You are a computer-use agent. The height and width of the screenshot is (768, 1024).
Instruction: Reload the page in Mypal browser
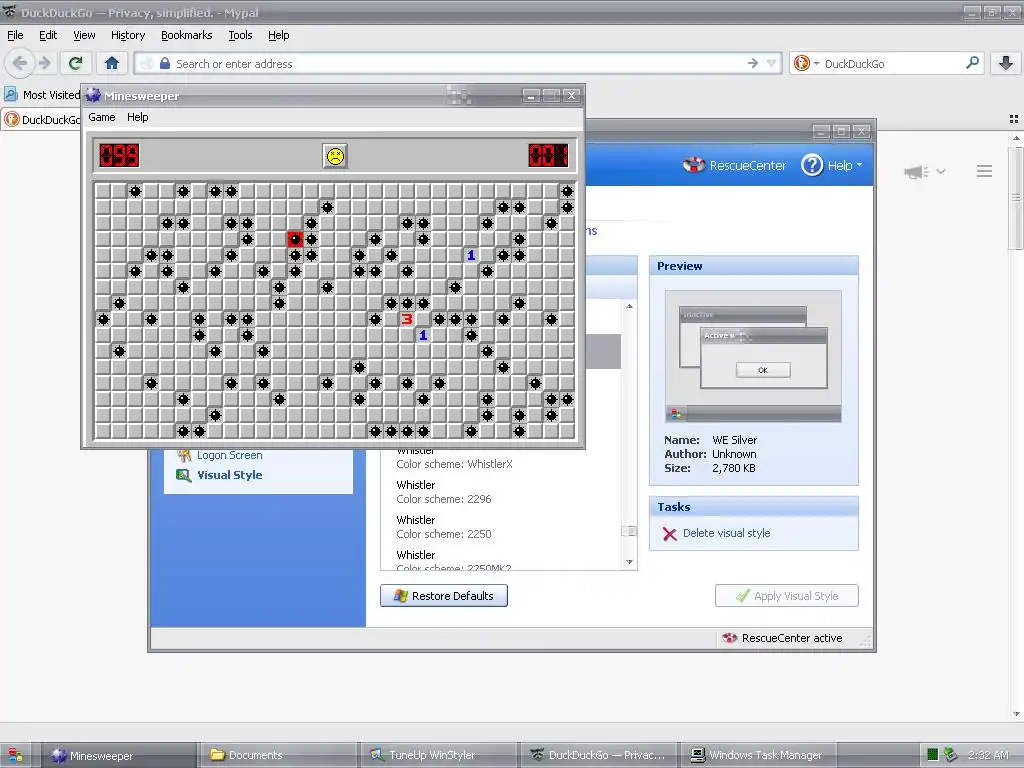76,63
